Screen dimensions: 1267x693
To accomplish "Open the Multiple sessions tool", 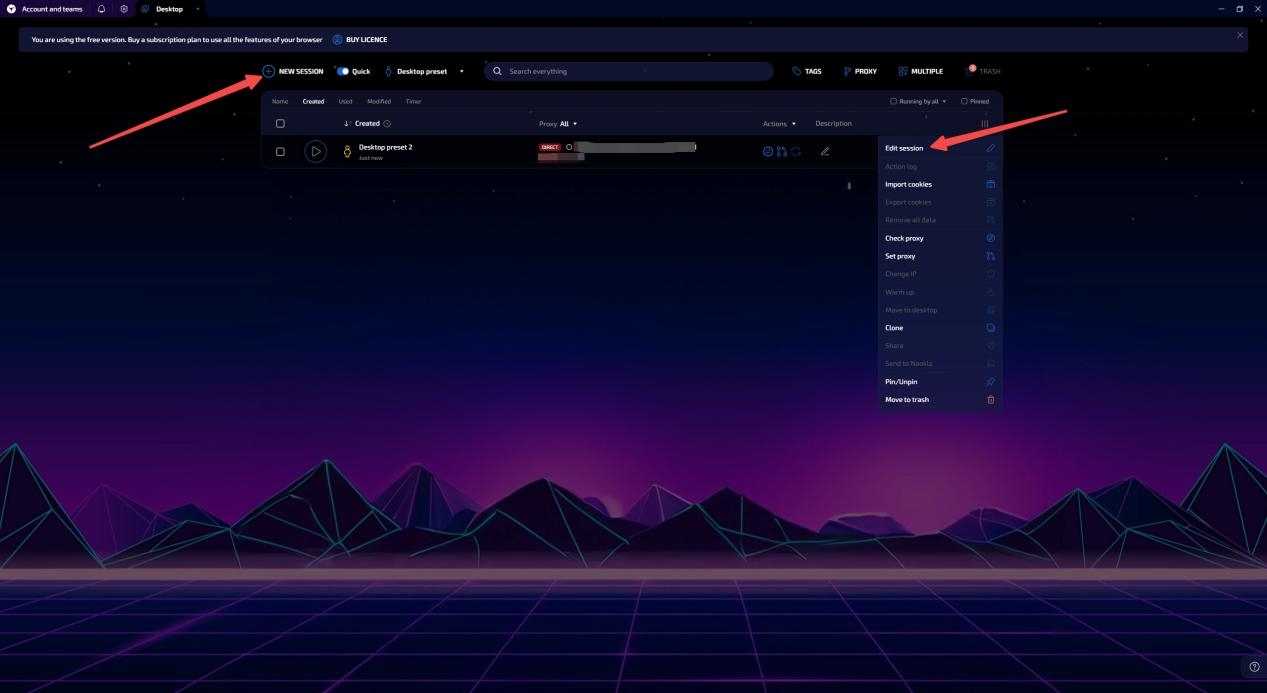I will [x=920, y=71].
